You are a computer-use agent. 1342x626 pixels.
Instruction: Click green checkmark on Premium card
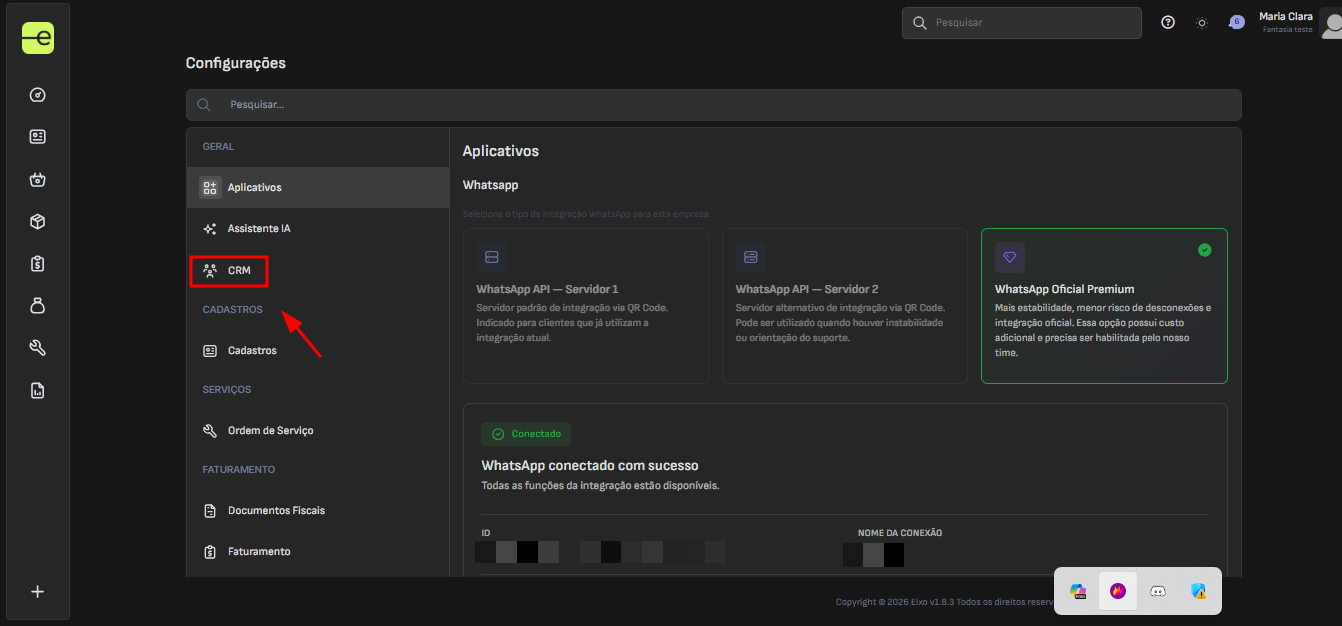click(x=1204, y=250)
